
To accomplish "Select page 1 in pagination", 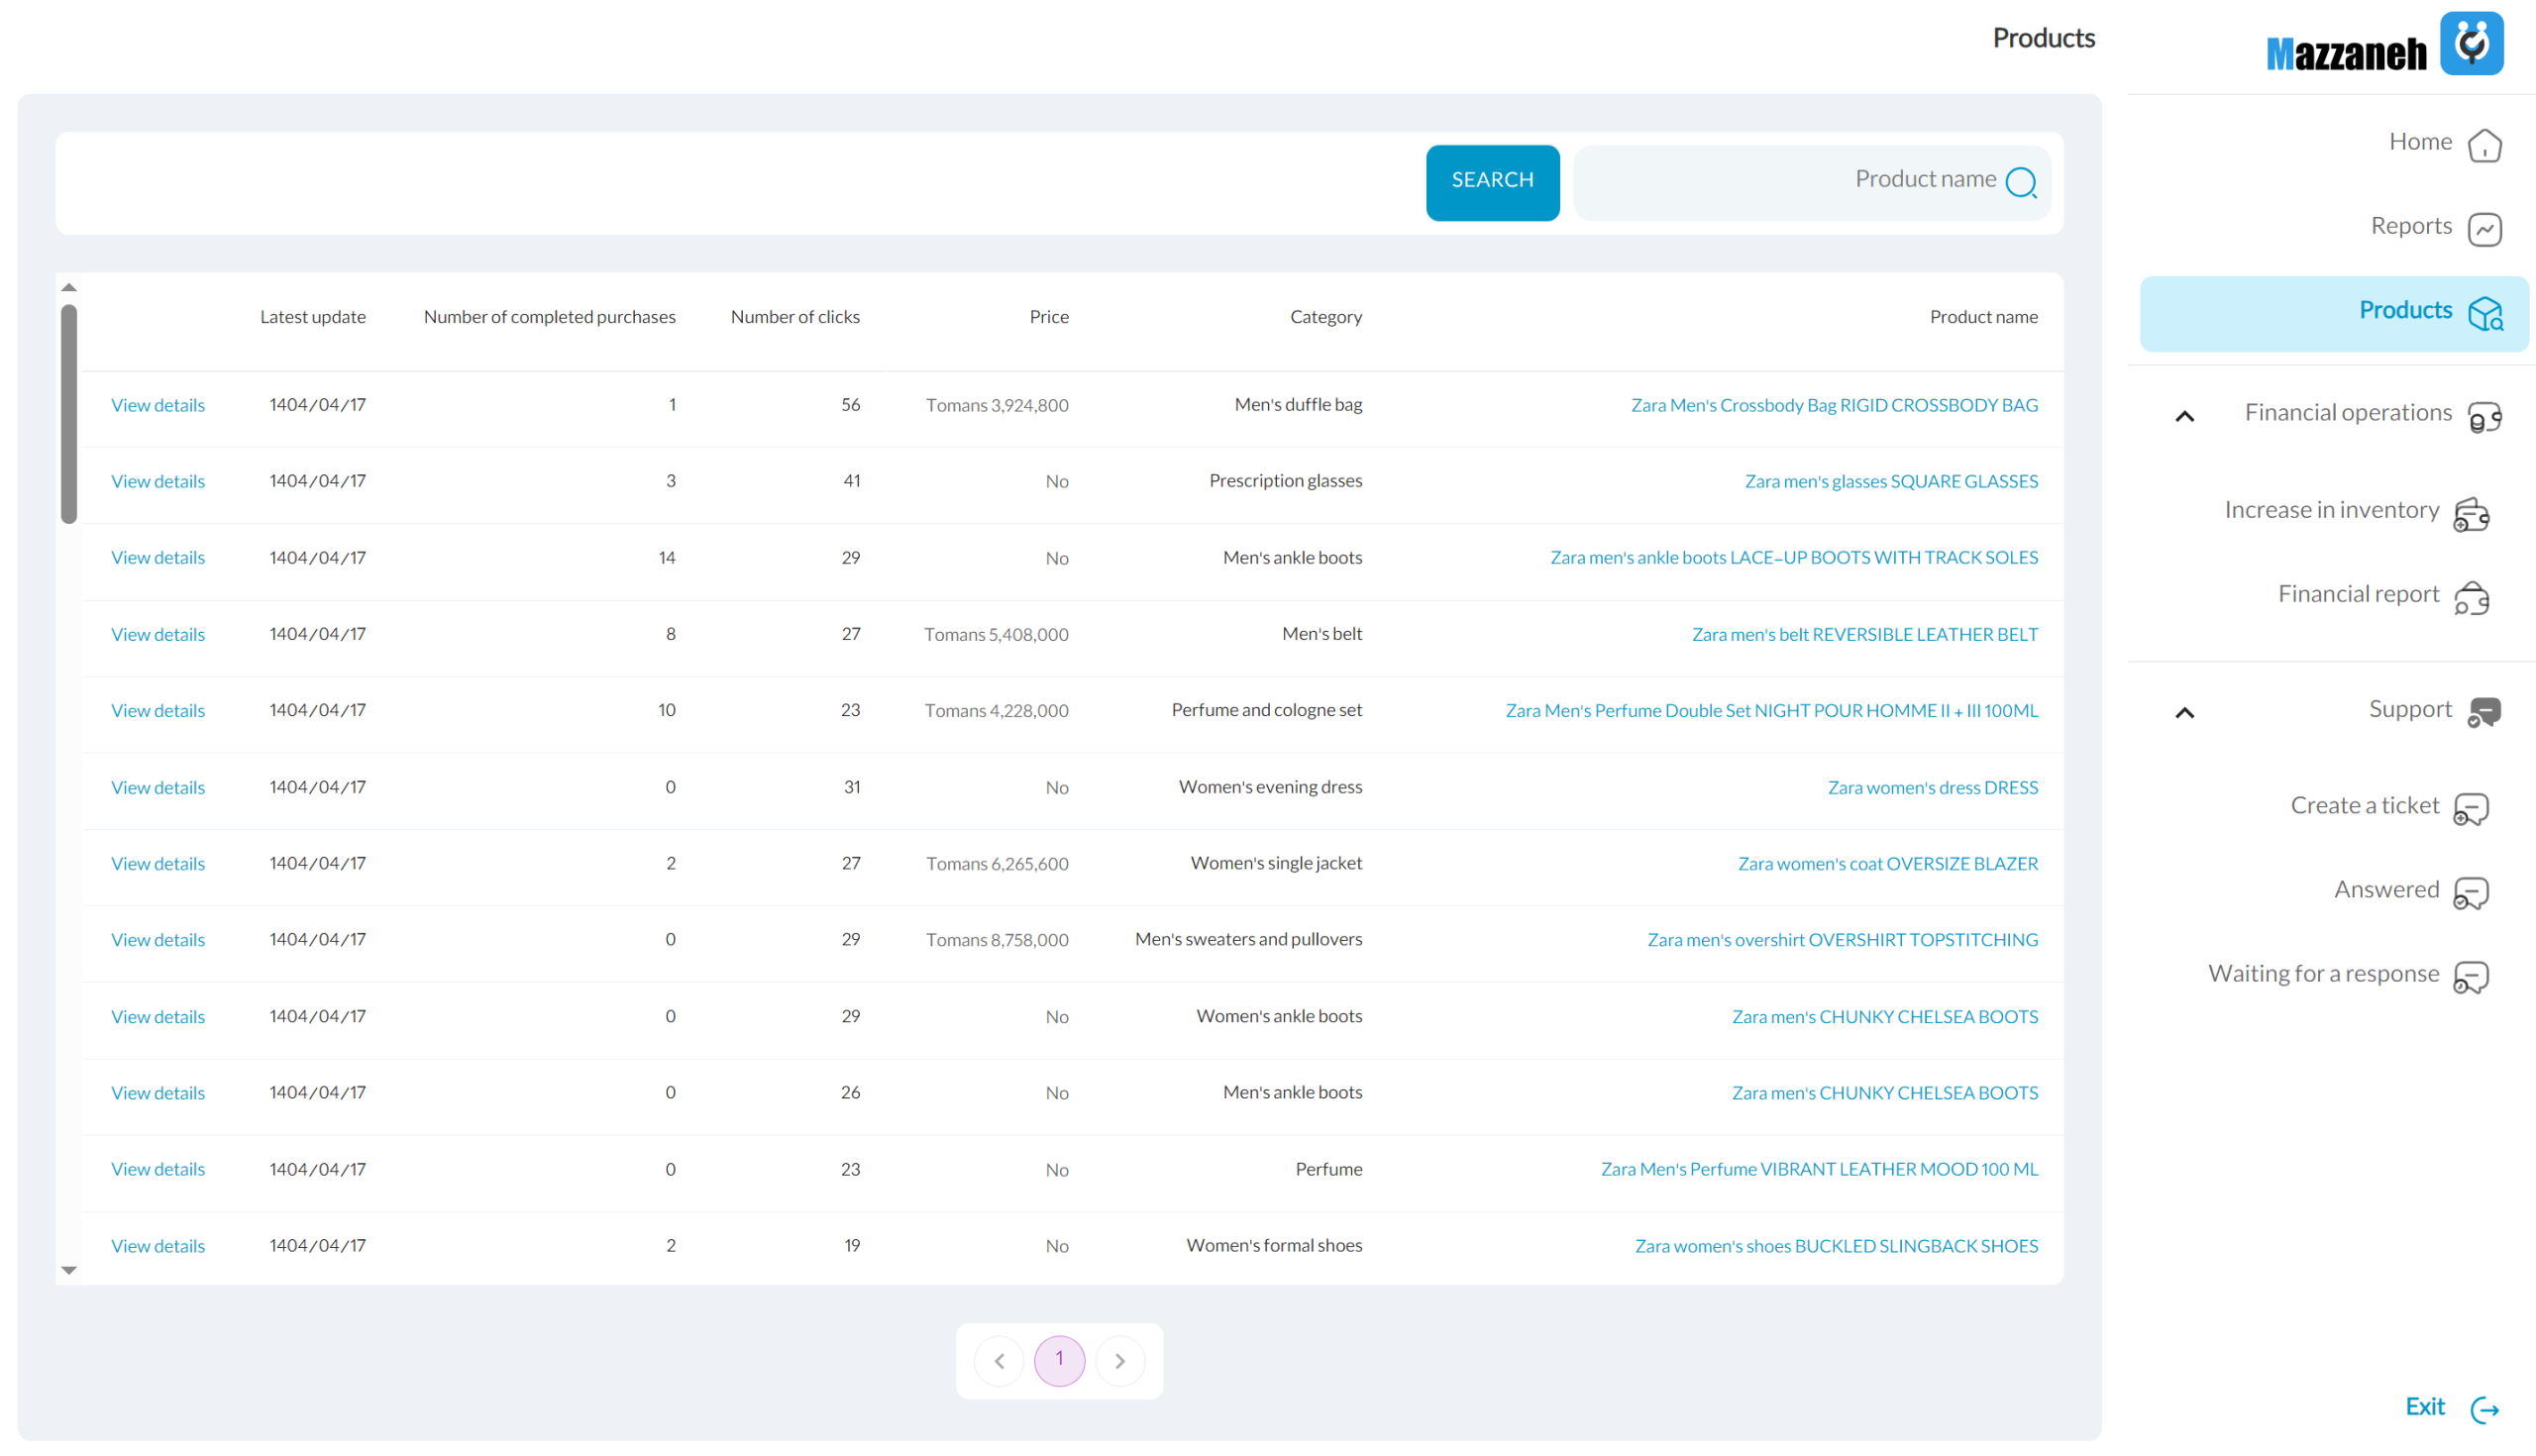I will [x=1059, y=1360].
